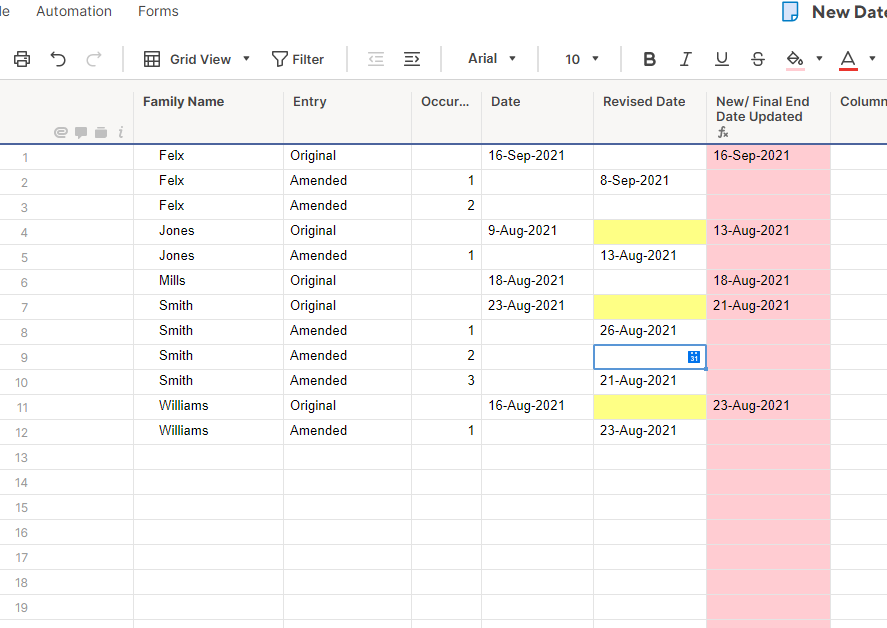The width and height of the screenshot is (887, 628).
Task: Toggle underline on selected cell
Action: (x=721, y=59)
